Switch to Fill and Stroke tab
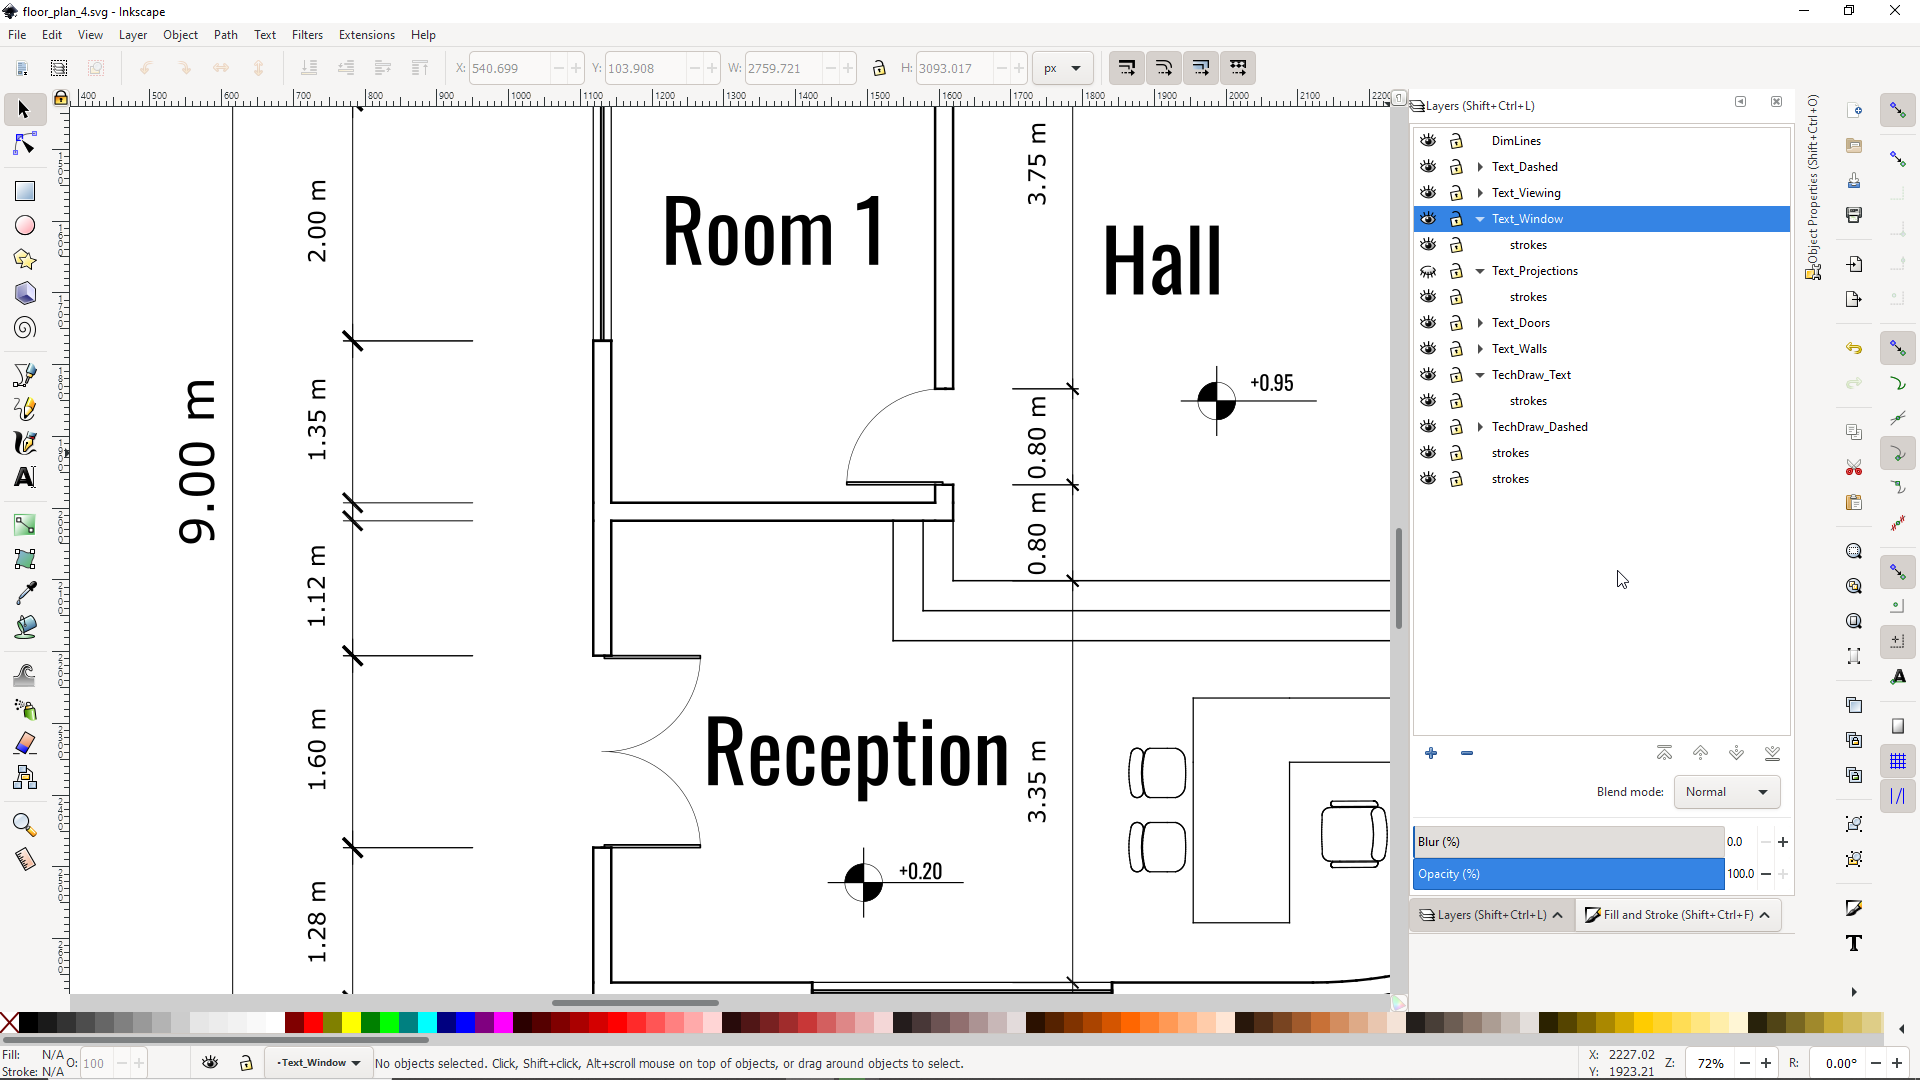Screen dimensions: 1920x1080 pos(1677,915)
